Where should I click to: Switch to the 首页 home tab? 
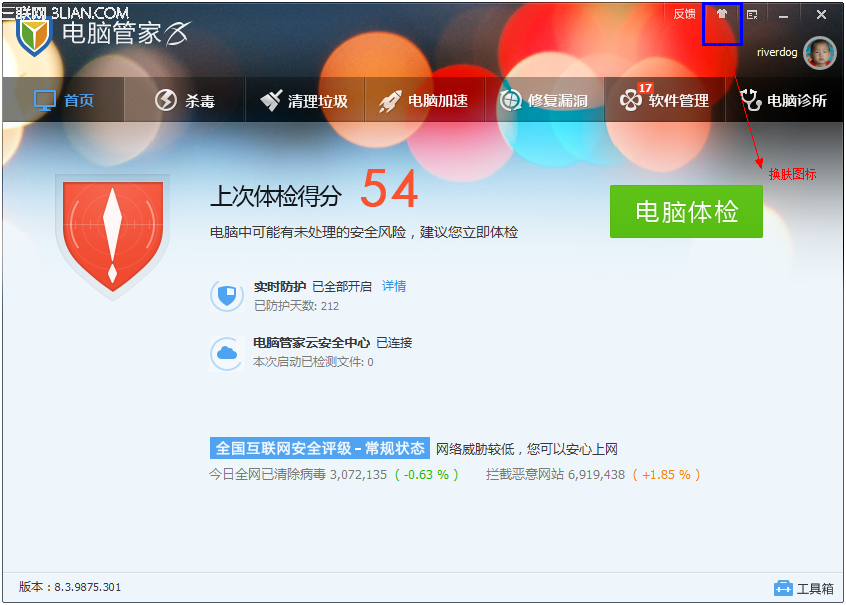[x=63, y=99]
